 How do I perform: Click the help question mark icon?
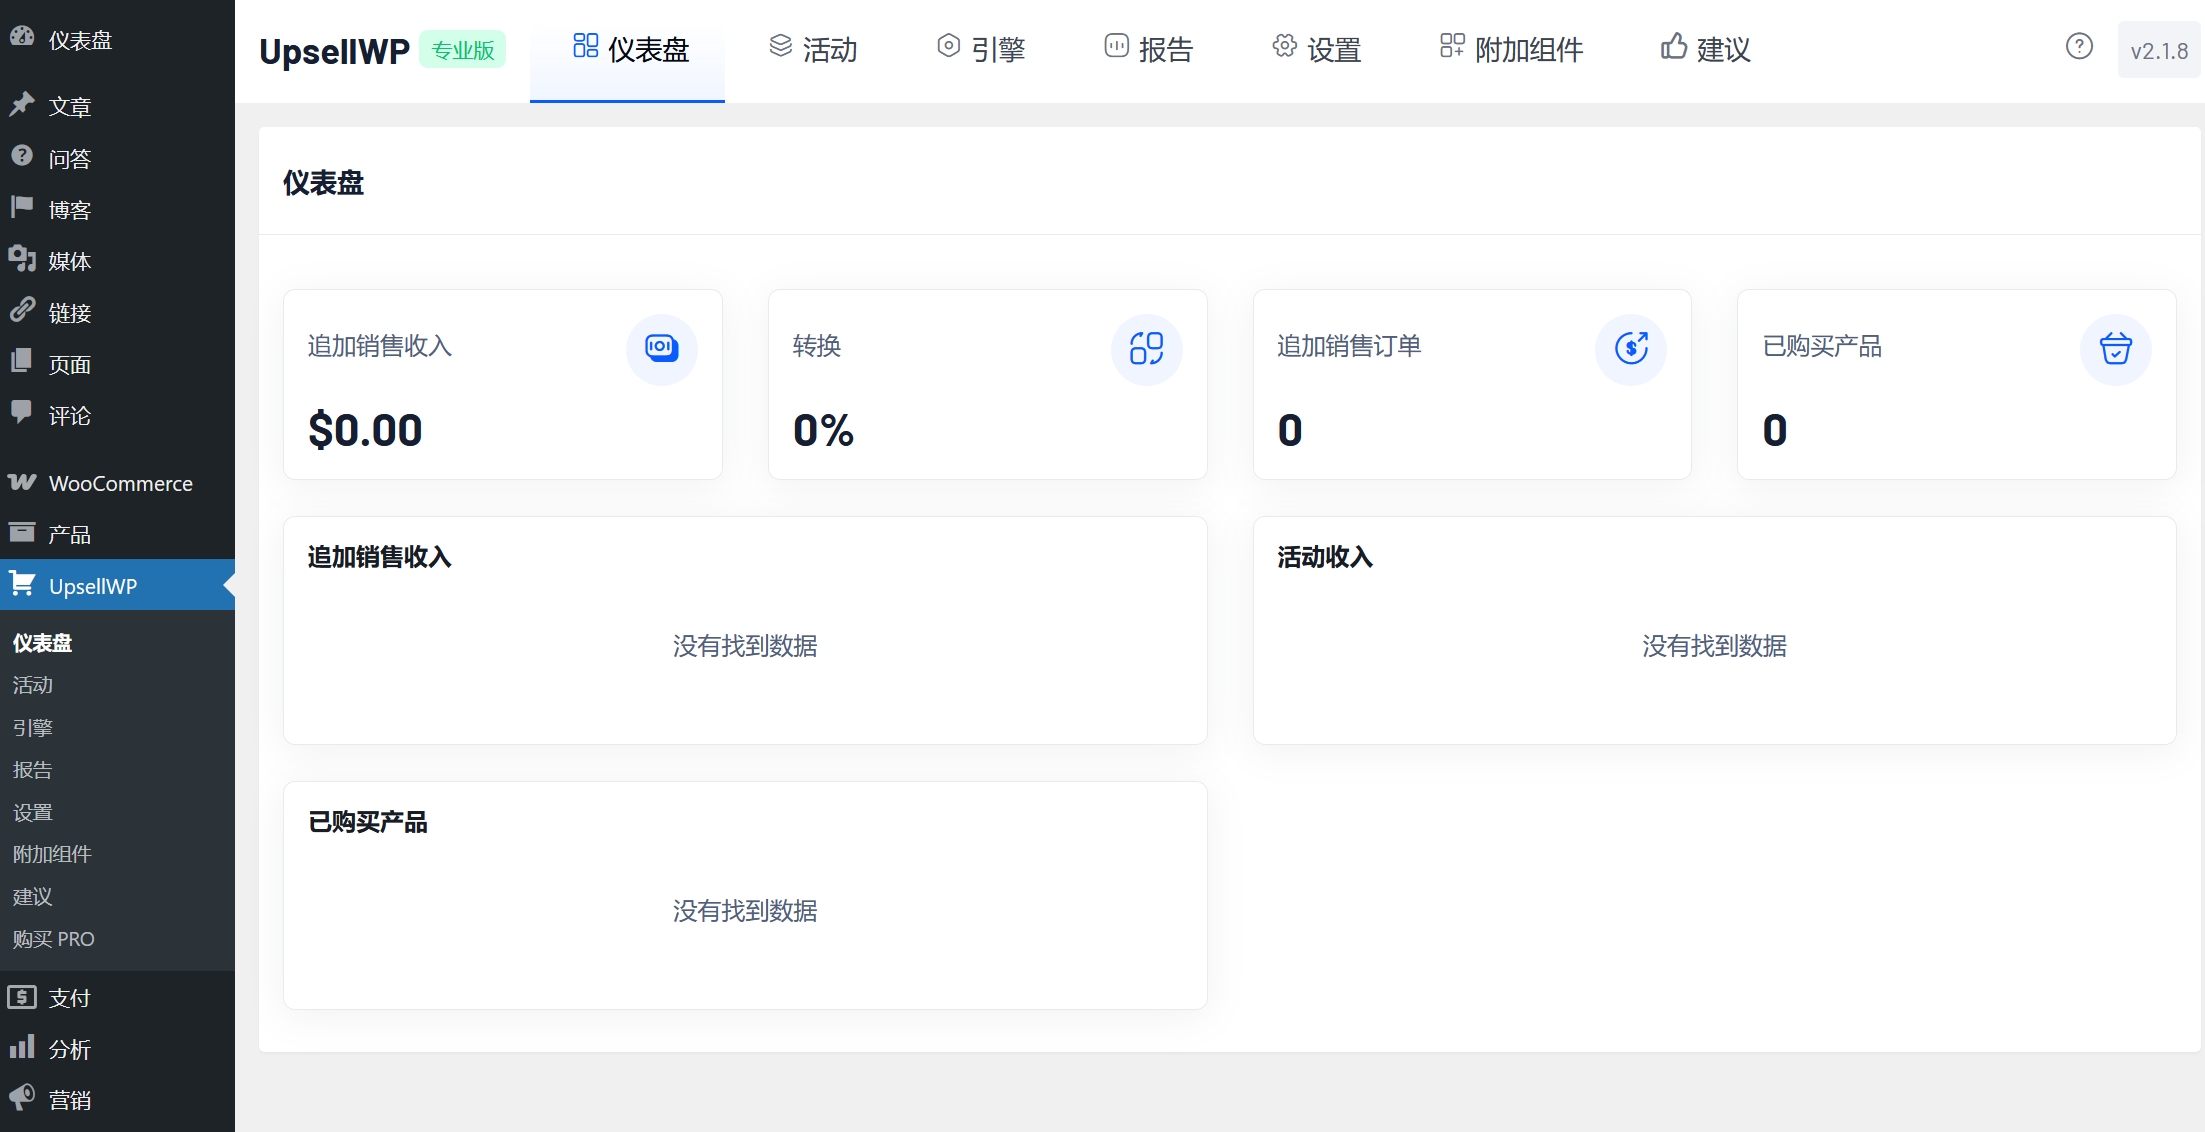[2079, 47]
